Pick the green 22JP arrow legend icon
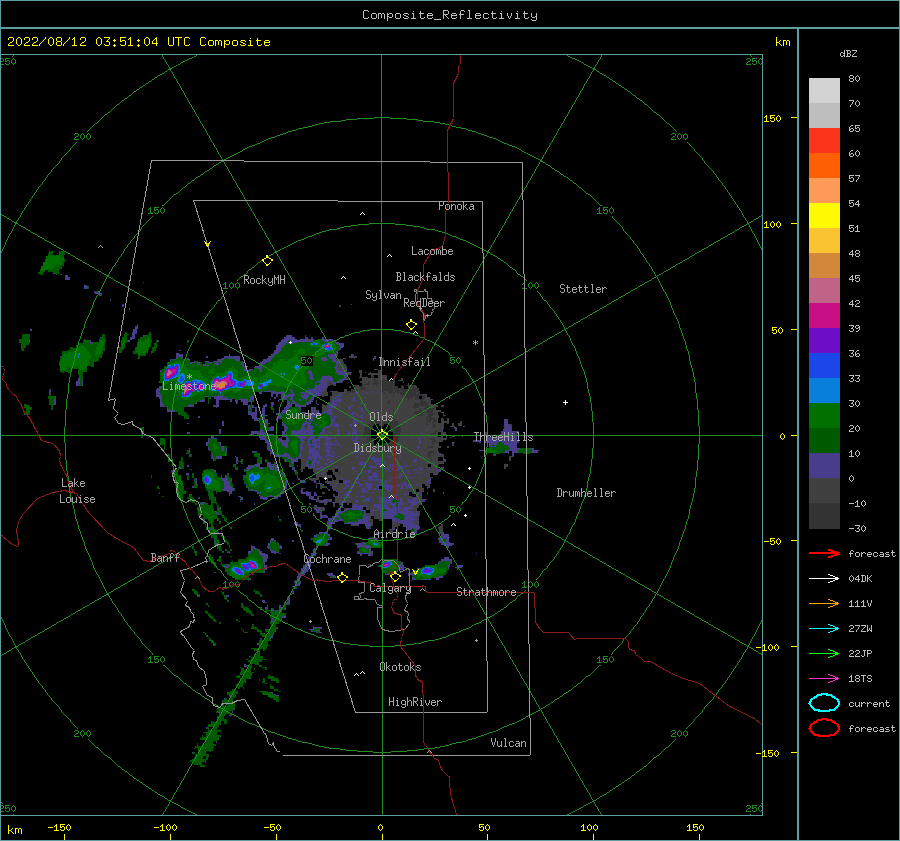 coord(824,653)
